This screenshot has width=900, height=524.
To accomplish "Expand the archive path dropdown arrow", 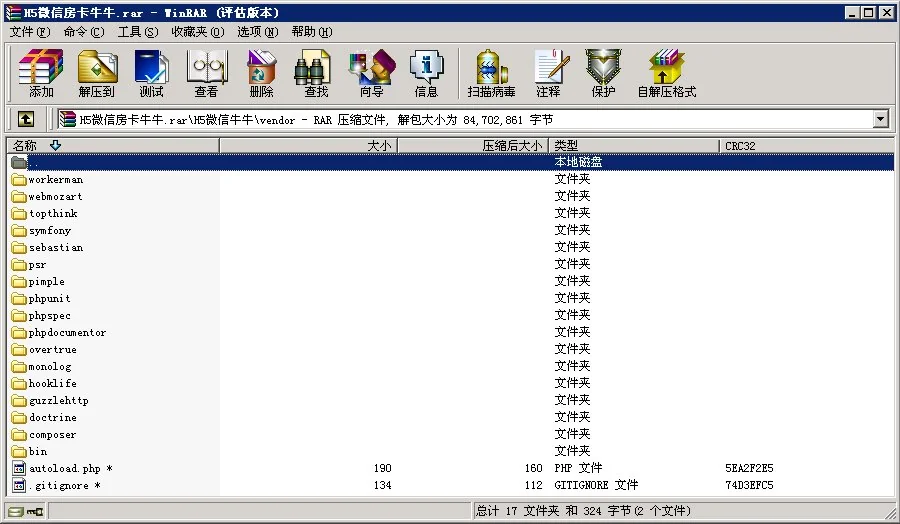I will [x=880, y=119].
